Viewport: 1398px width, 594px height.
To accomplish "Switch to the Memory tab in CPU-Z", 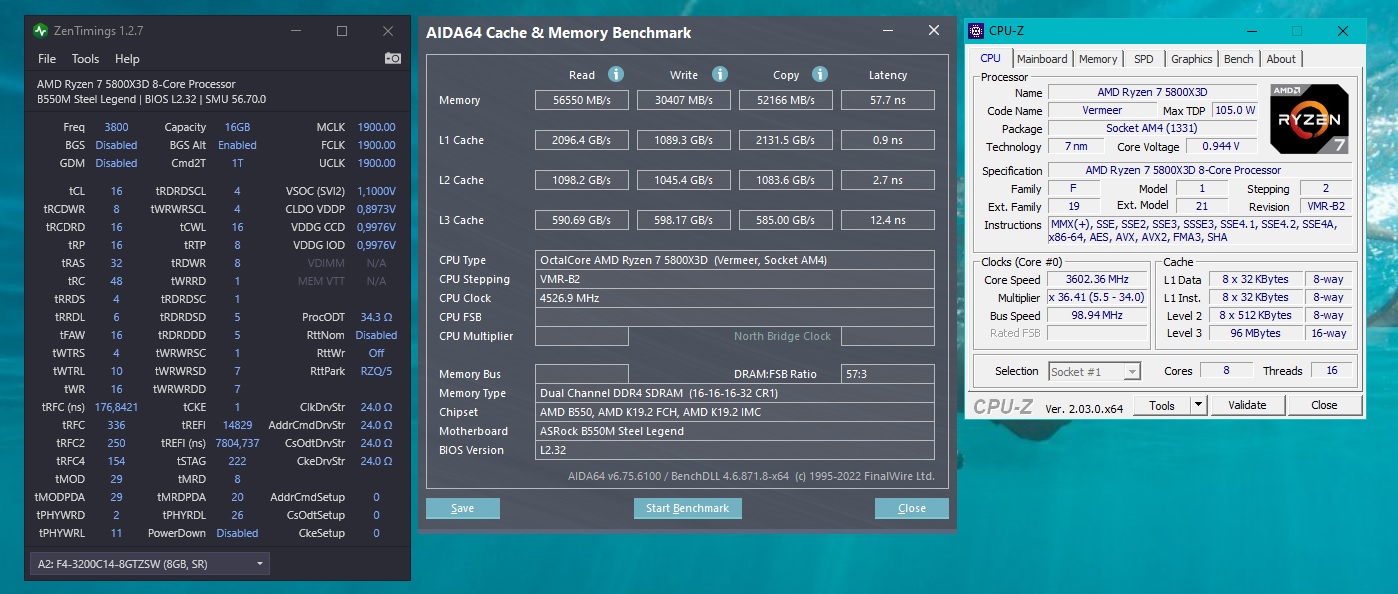I will (1098, 59).
